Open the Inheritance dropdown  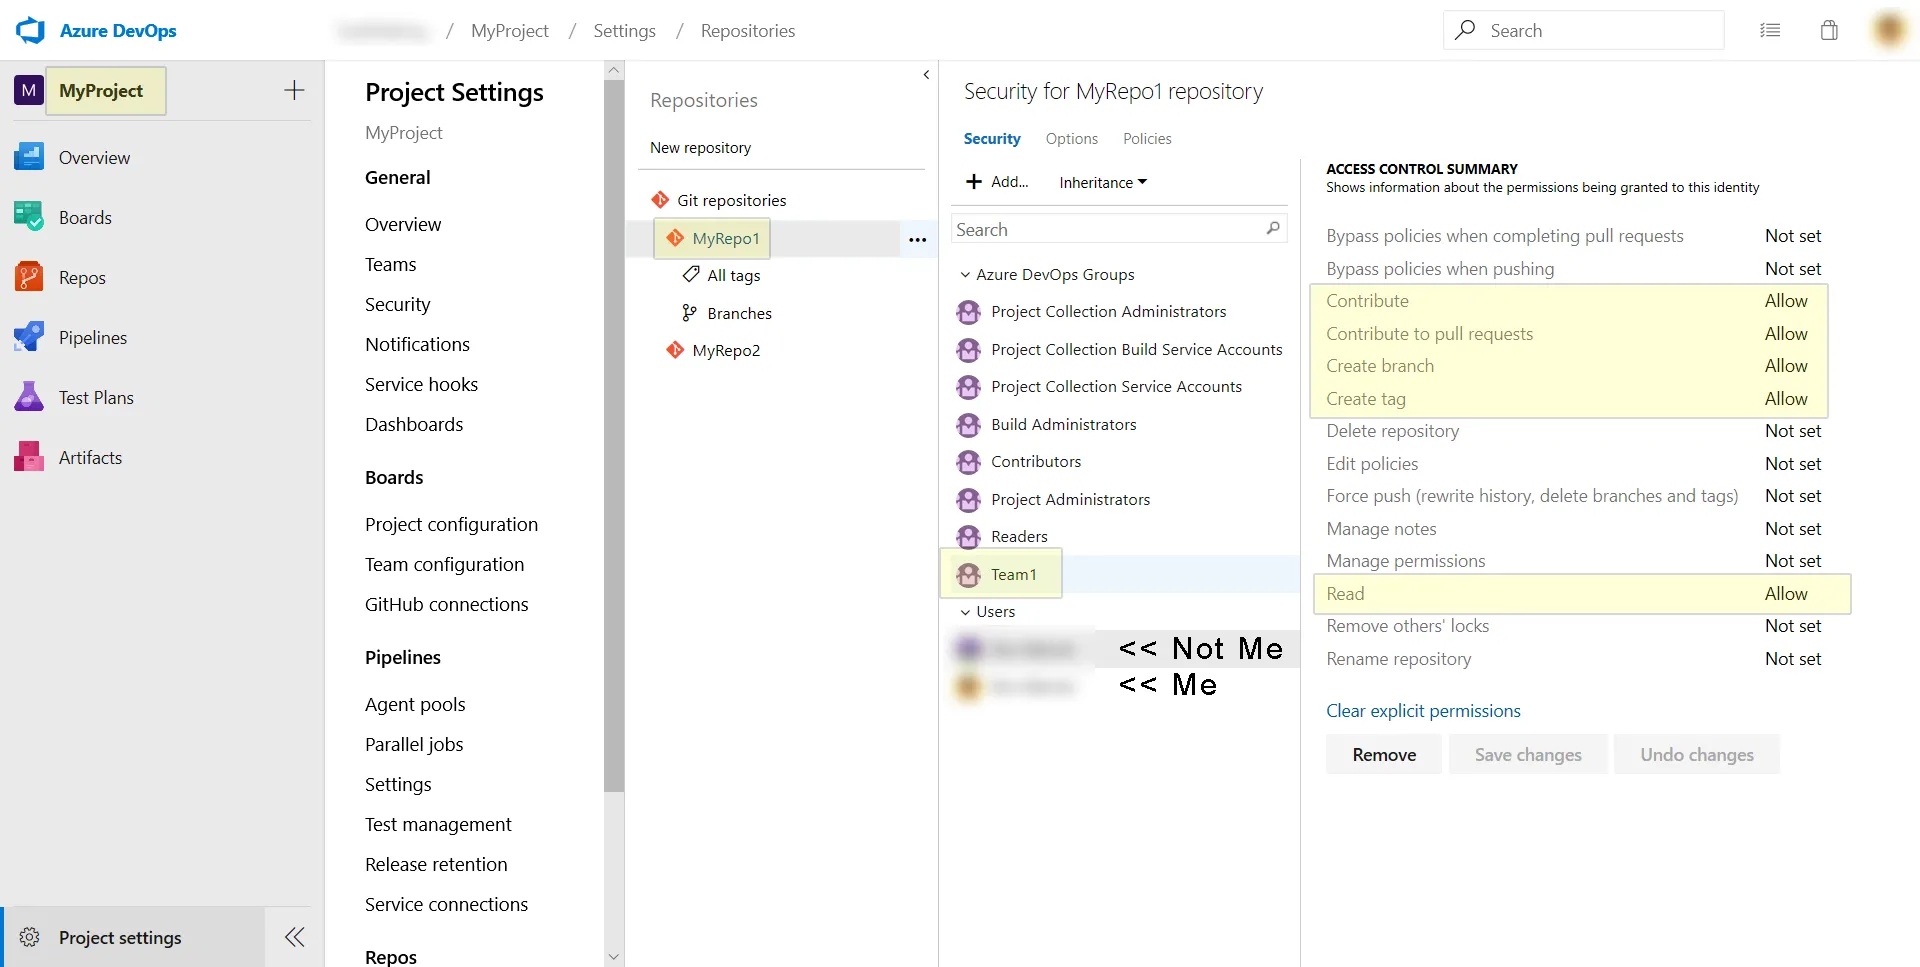pyautogui.click(x=1103, y=182)
